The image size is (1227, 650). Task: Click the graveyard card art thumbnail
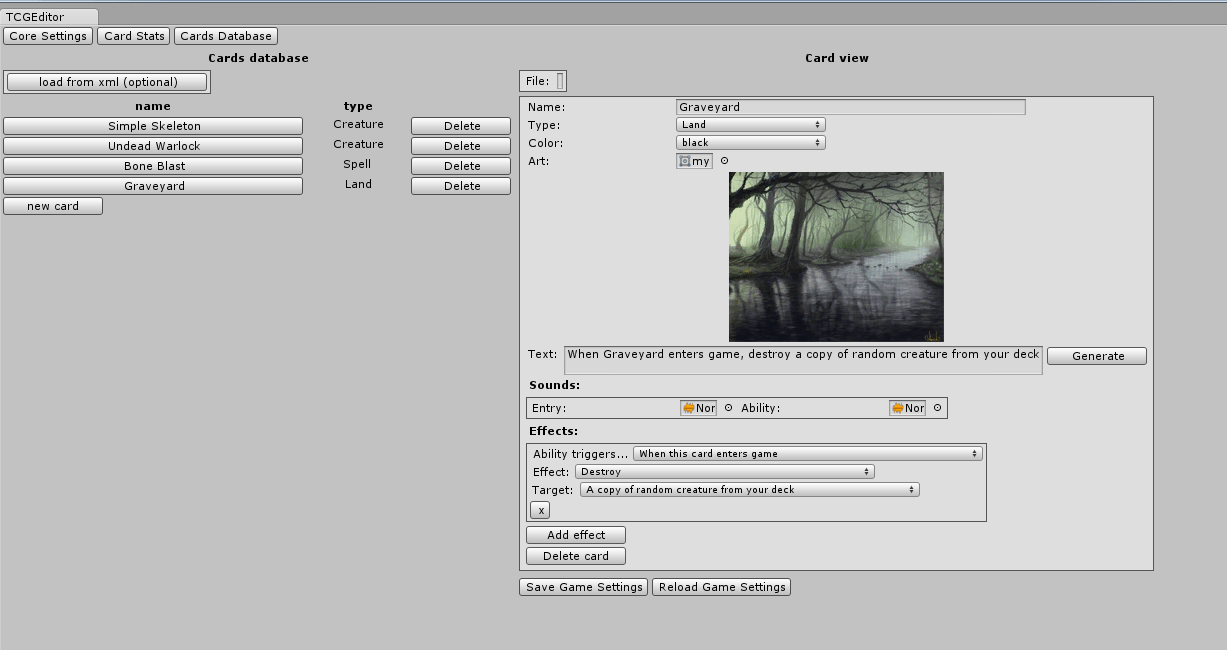click(836, 256)
